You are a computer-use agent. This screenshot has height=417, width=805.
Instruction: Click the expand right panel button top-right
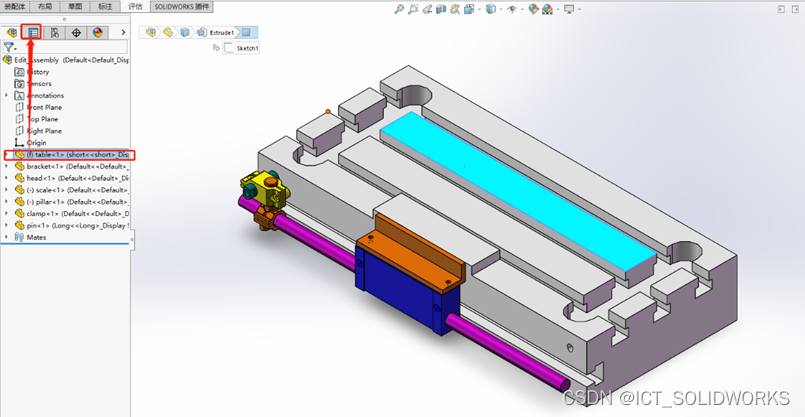tap(796, 9)
